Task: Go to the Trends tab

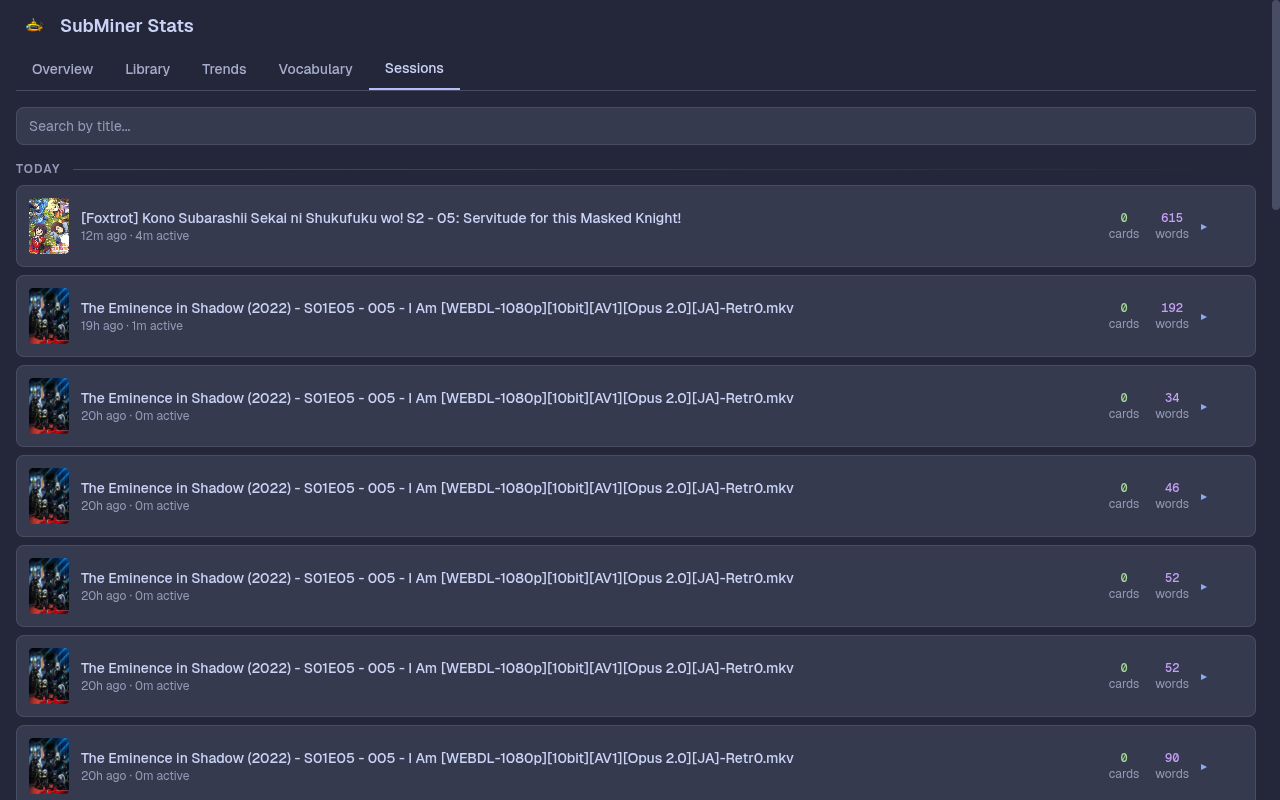Action: point(224,69)
